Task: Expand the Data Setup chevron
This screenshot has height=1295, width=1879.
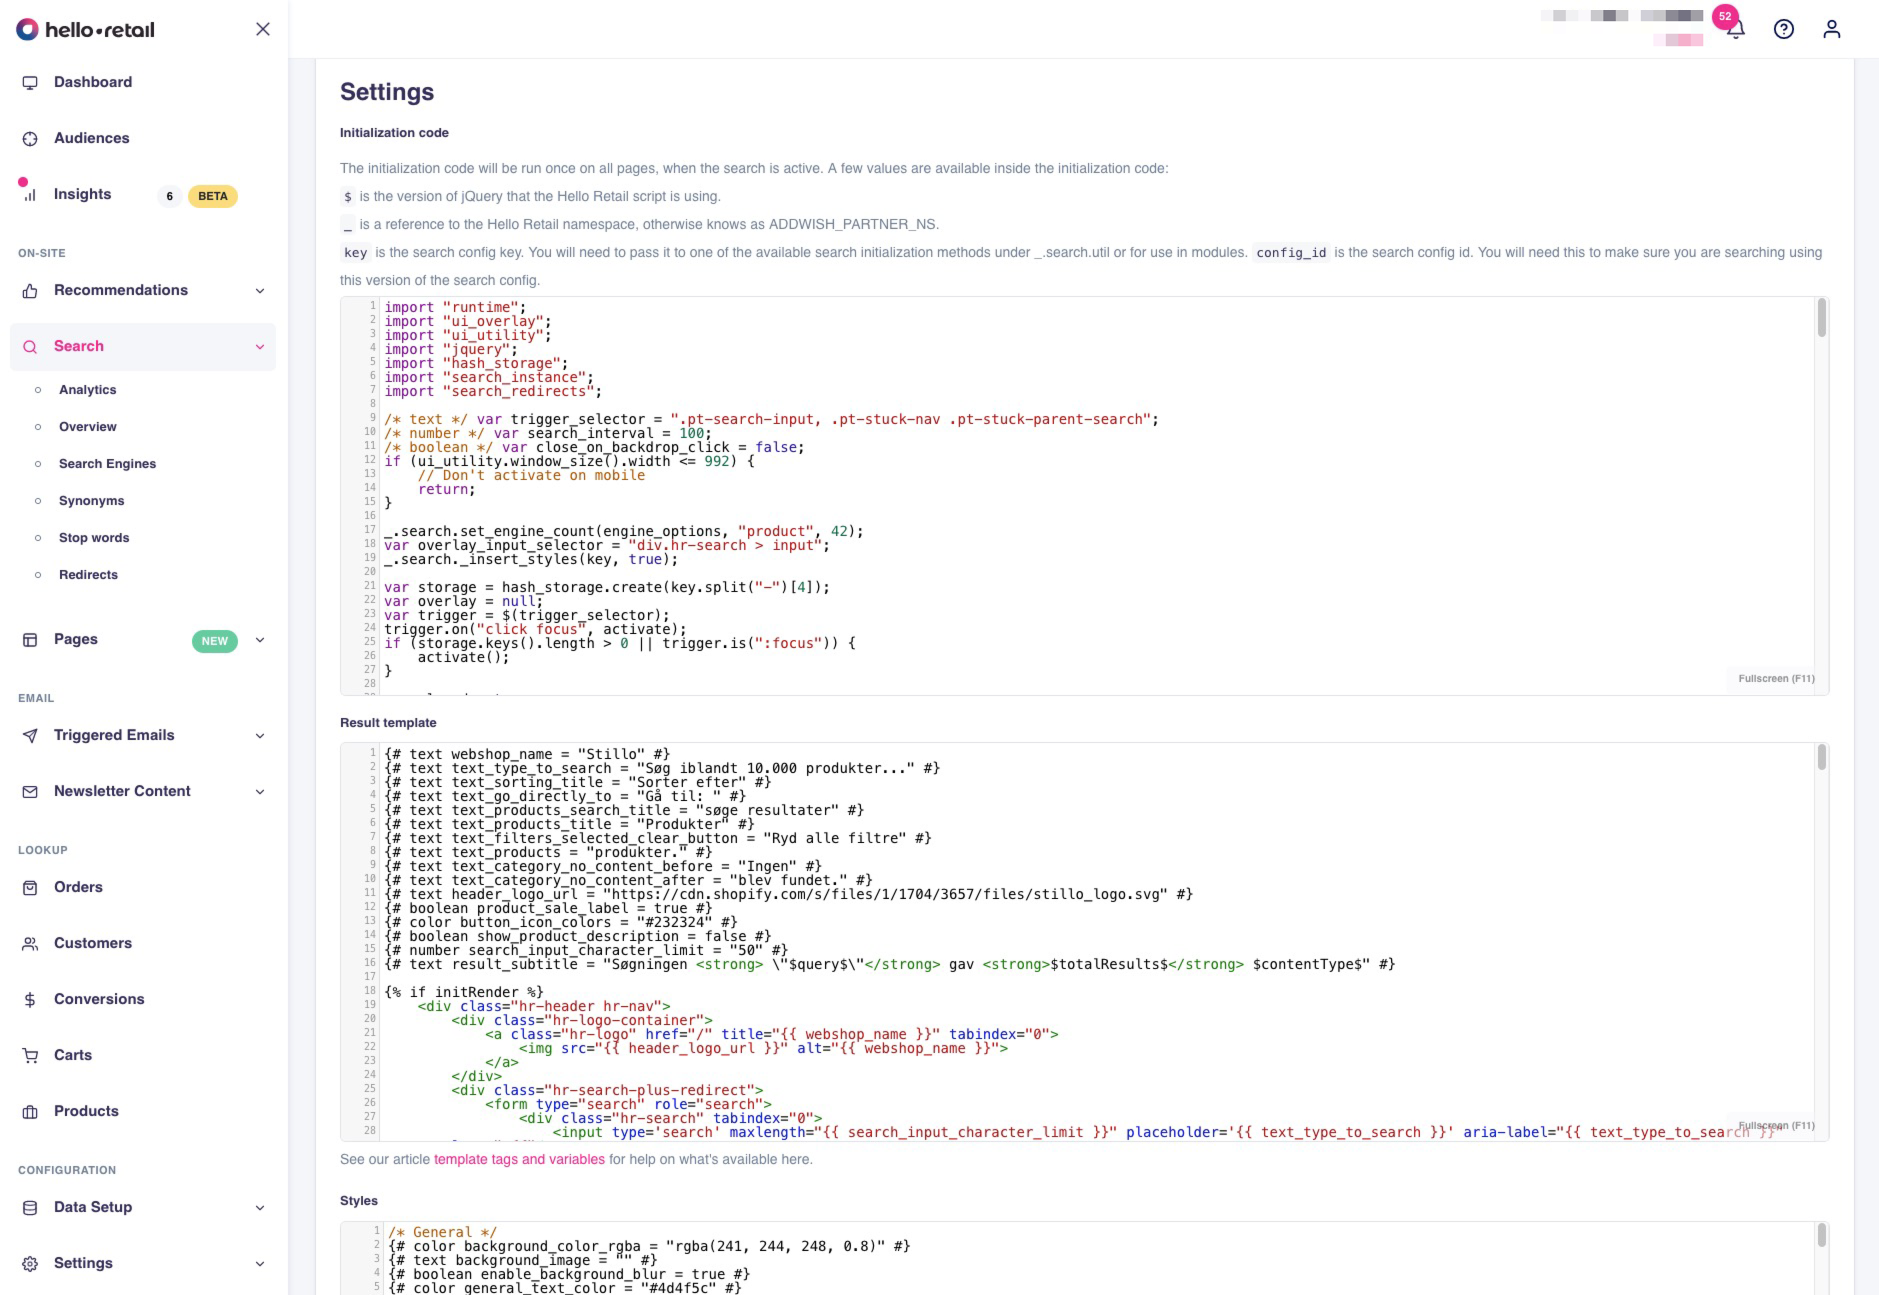Action: tap(260, 1208)
